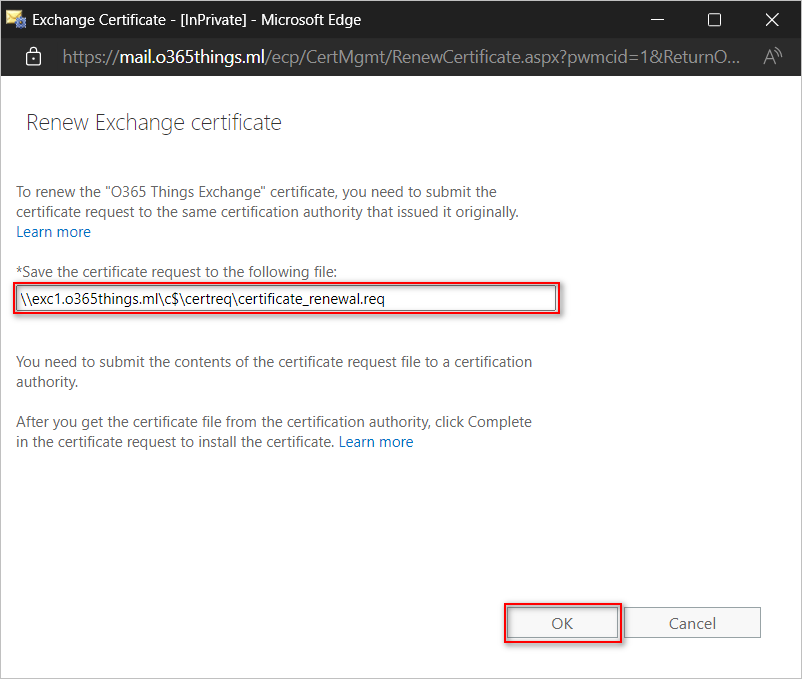
Task: Click the certificate request file path field
Action: tap(286, 299)
